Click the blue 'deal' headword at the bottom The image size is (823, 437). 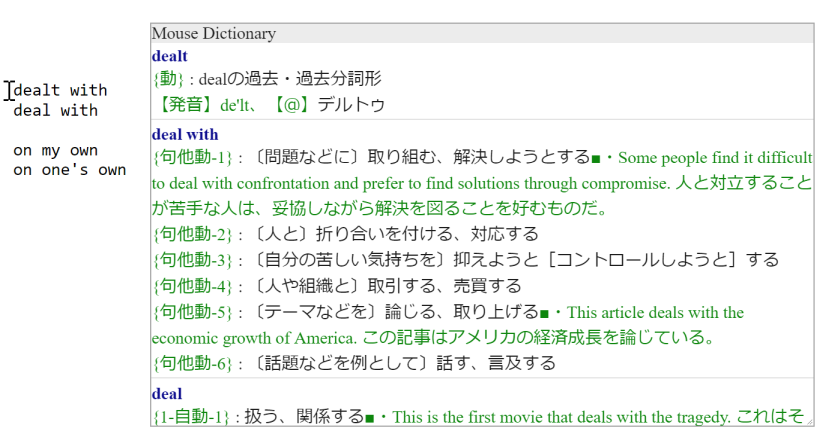[166, 394]
